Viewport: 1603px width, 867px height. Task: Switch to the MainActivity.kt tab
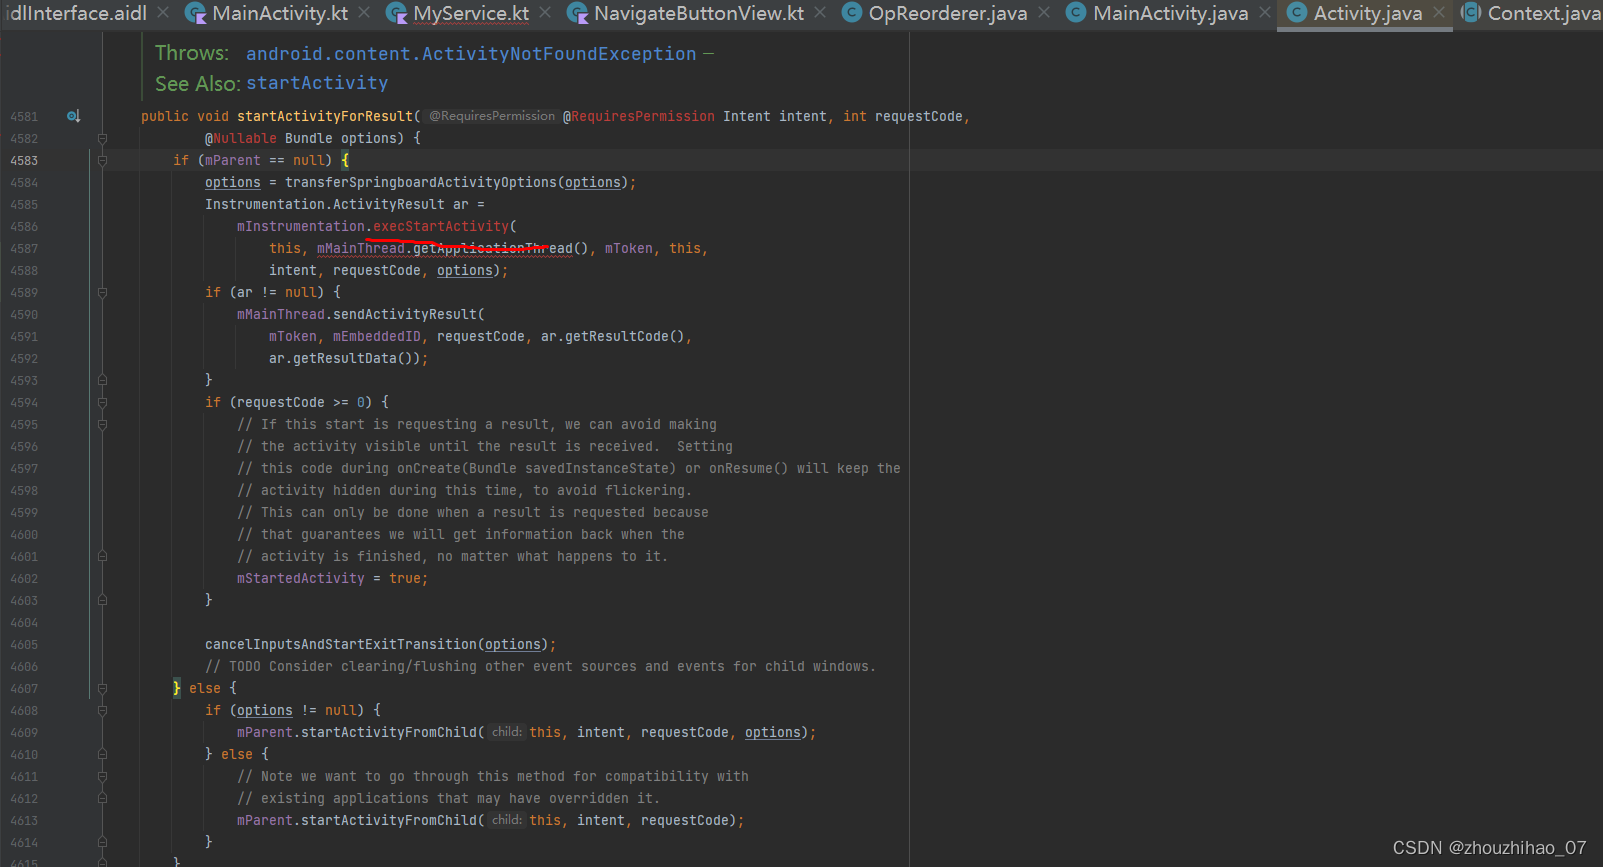tap(280, 13)
